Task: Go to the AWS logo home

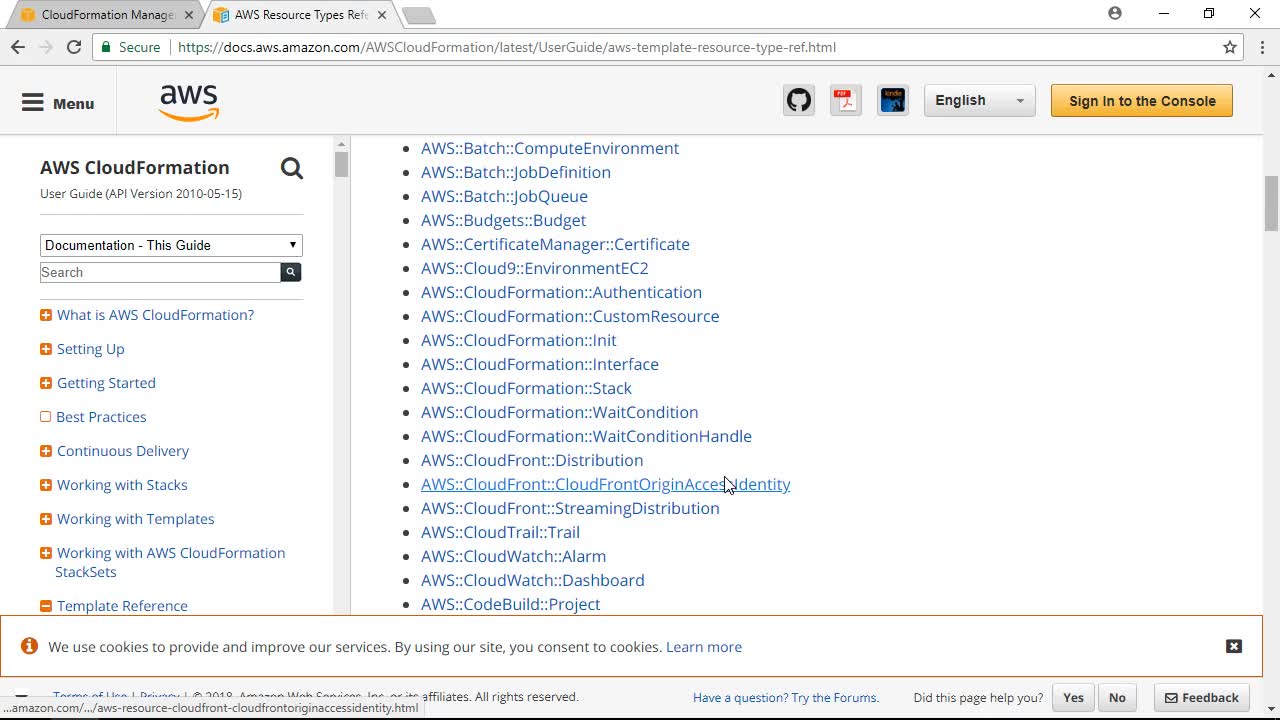Action: [189, 102]
